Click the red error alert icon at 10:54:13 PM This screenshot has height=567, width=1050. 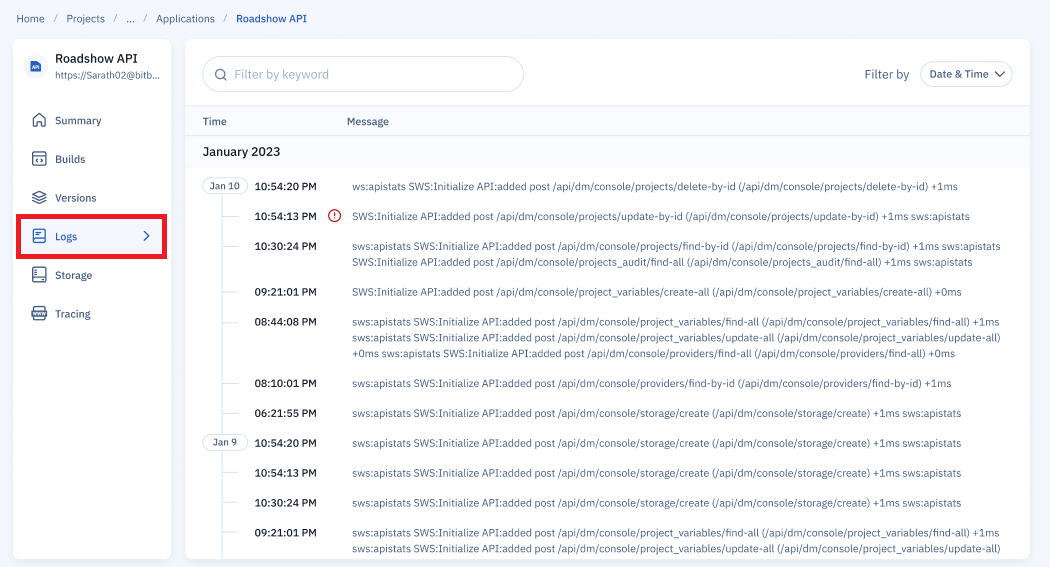334,216
